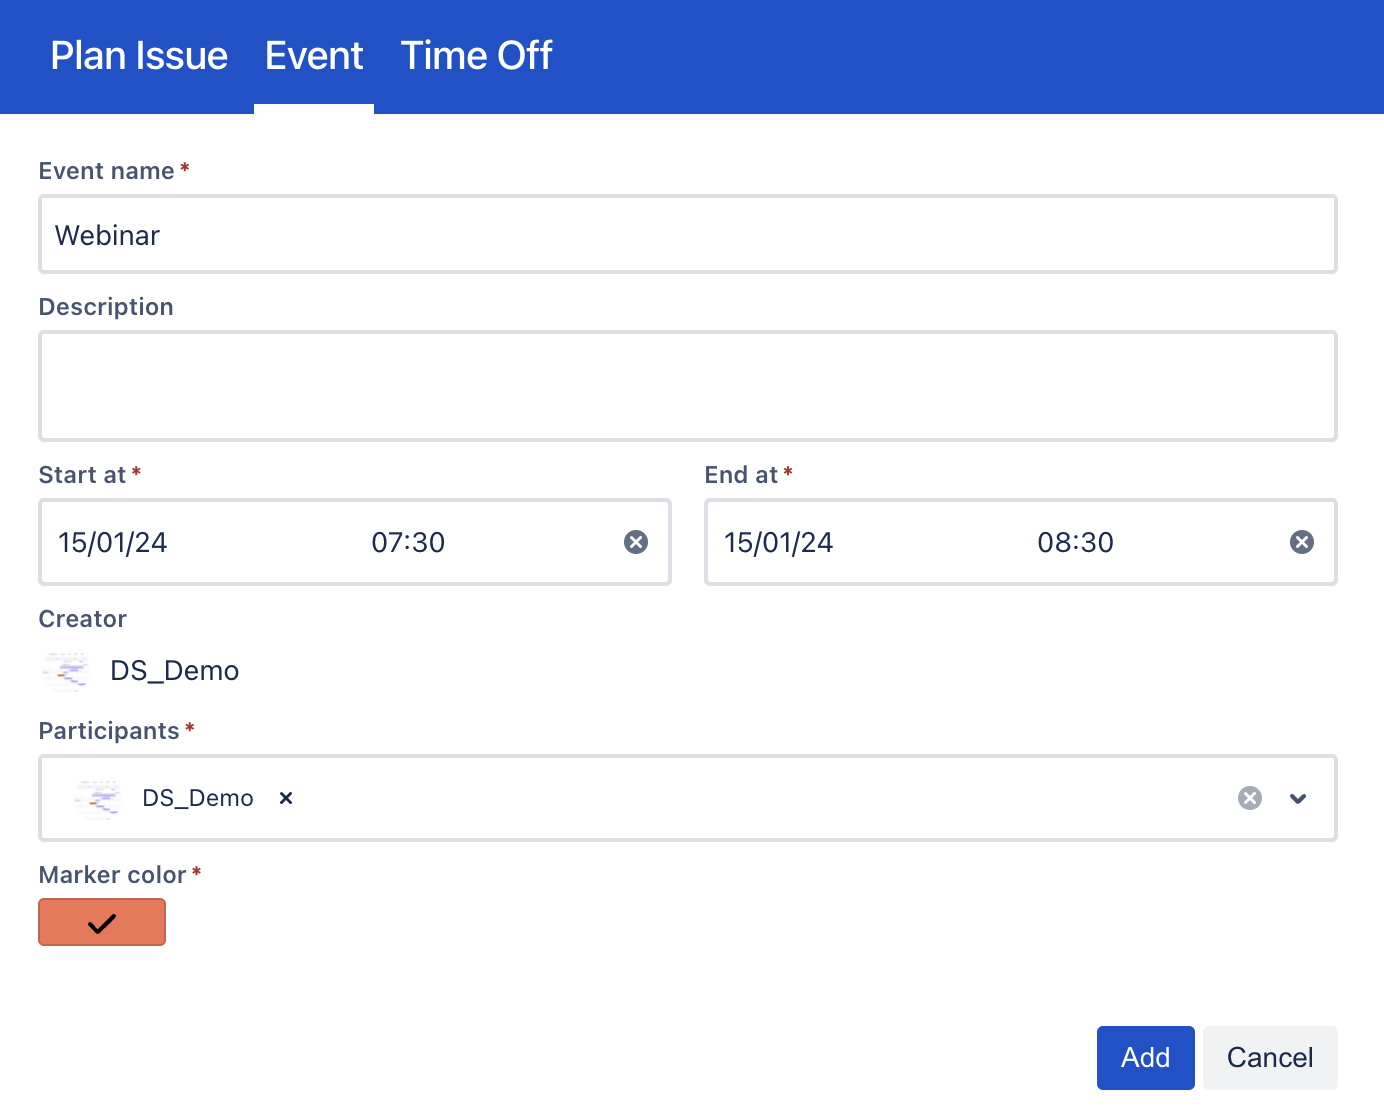Clear the Start at date with the X icon

click(x=636, y=542)
